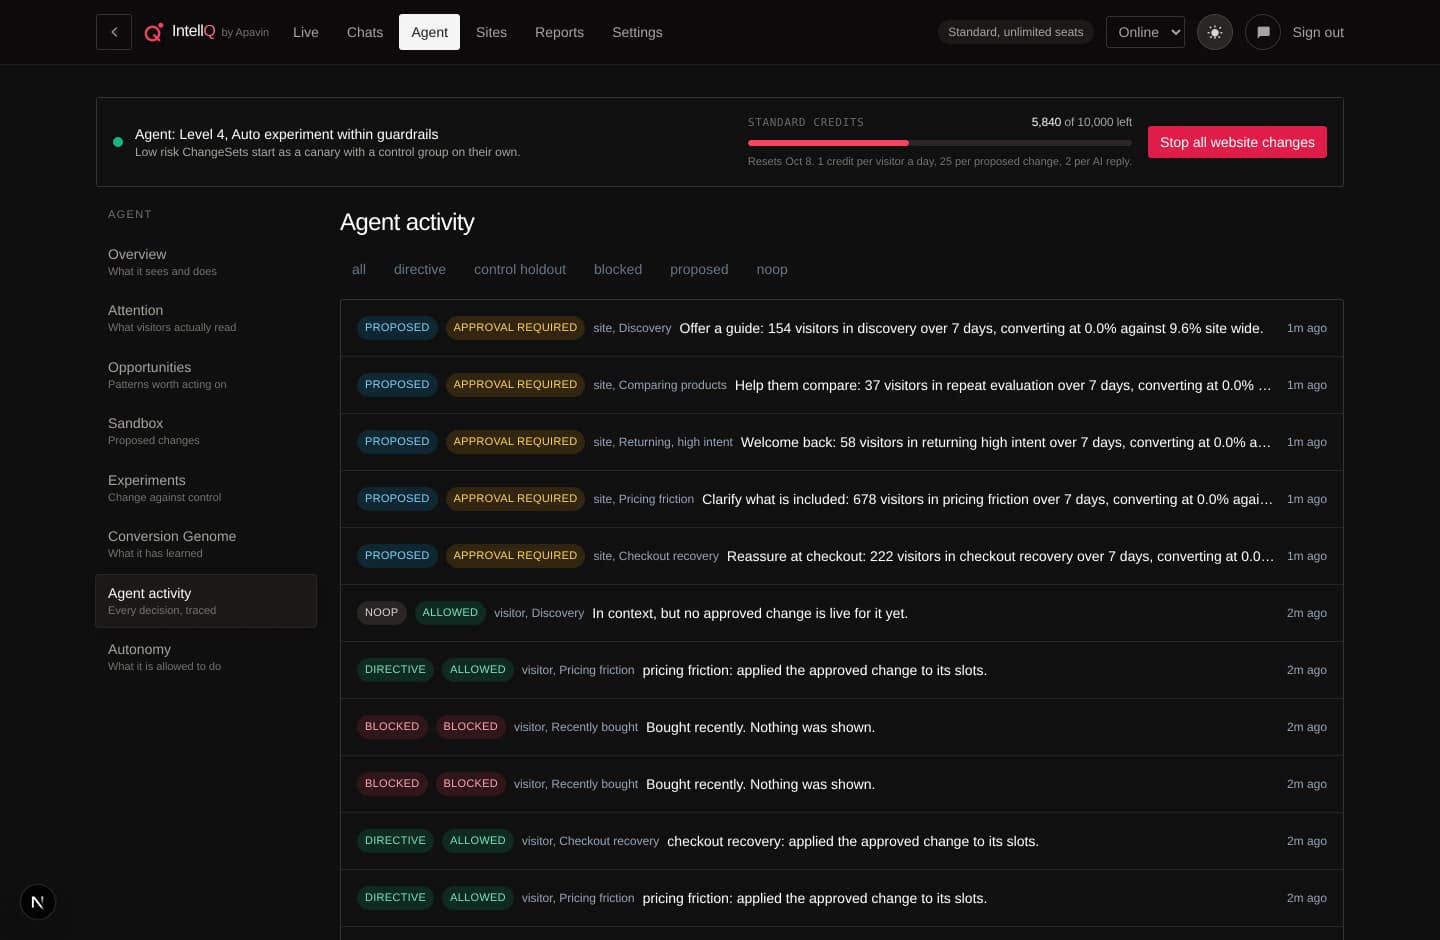This screenshot has width=1440, height=940.
Task: Open Experiments in the sidebar
Action: tap(206, 488)
